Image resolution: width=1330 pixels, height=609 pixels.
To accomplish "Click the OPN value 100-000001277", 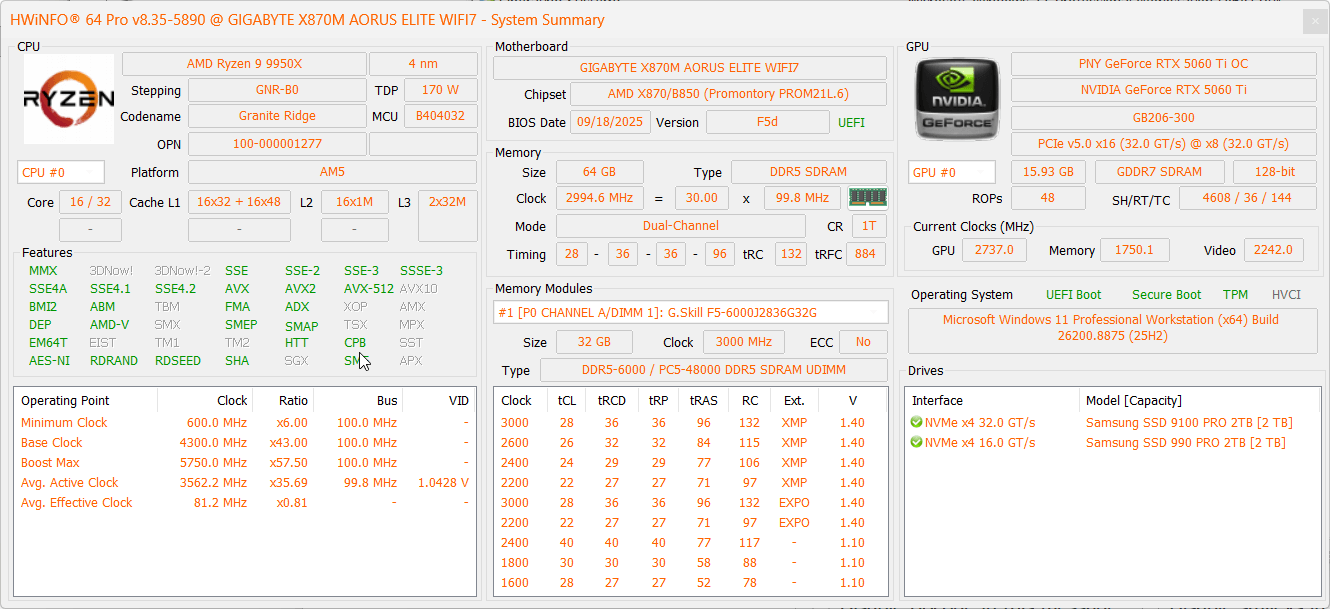I will pyautogui.click(x=277, y=143).
